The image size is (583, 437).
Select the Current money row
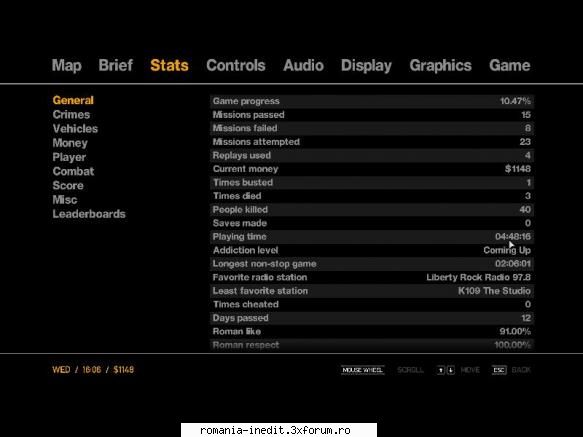372,169
